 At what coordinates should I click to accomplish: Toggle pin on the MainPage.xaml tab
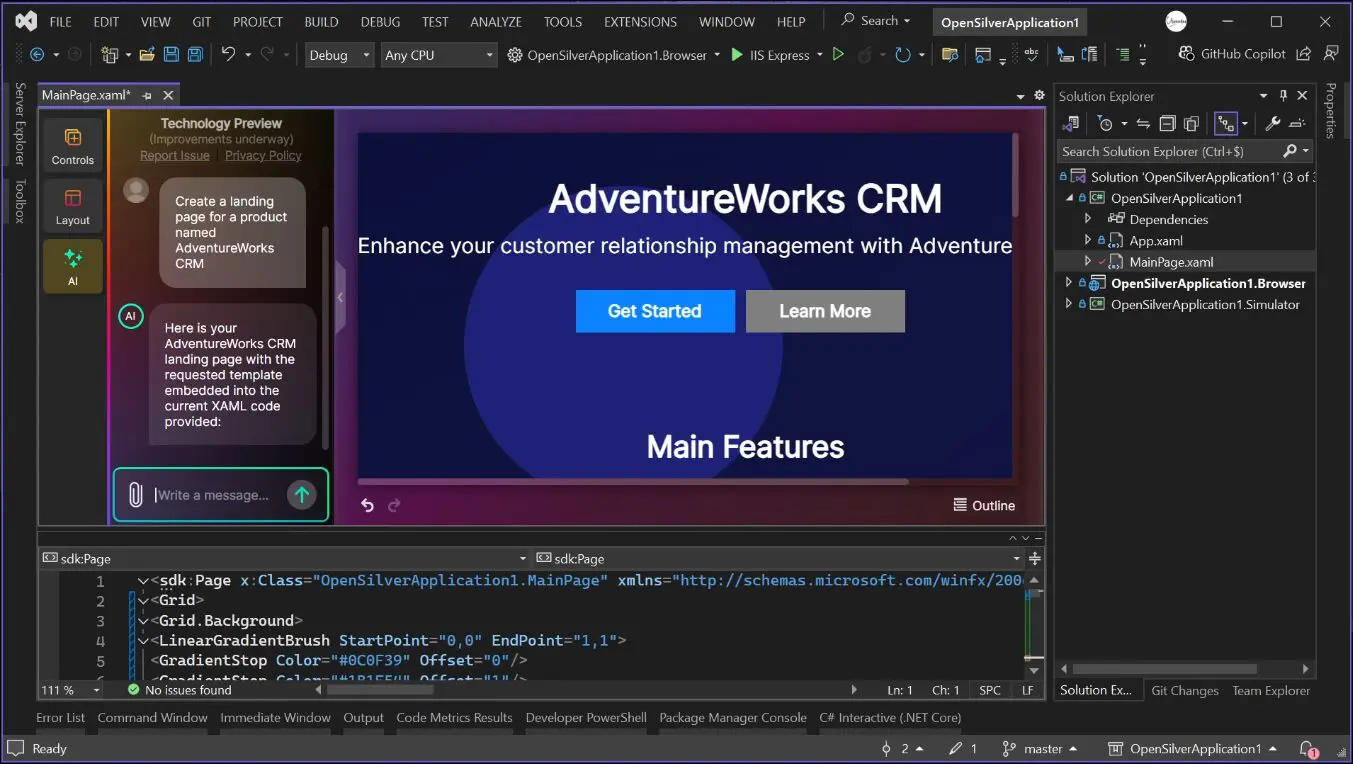[147, 96]
